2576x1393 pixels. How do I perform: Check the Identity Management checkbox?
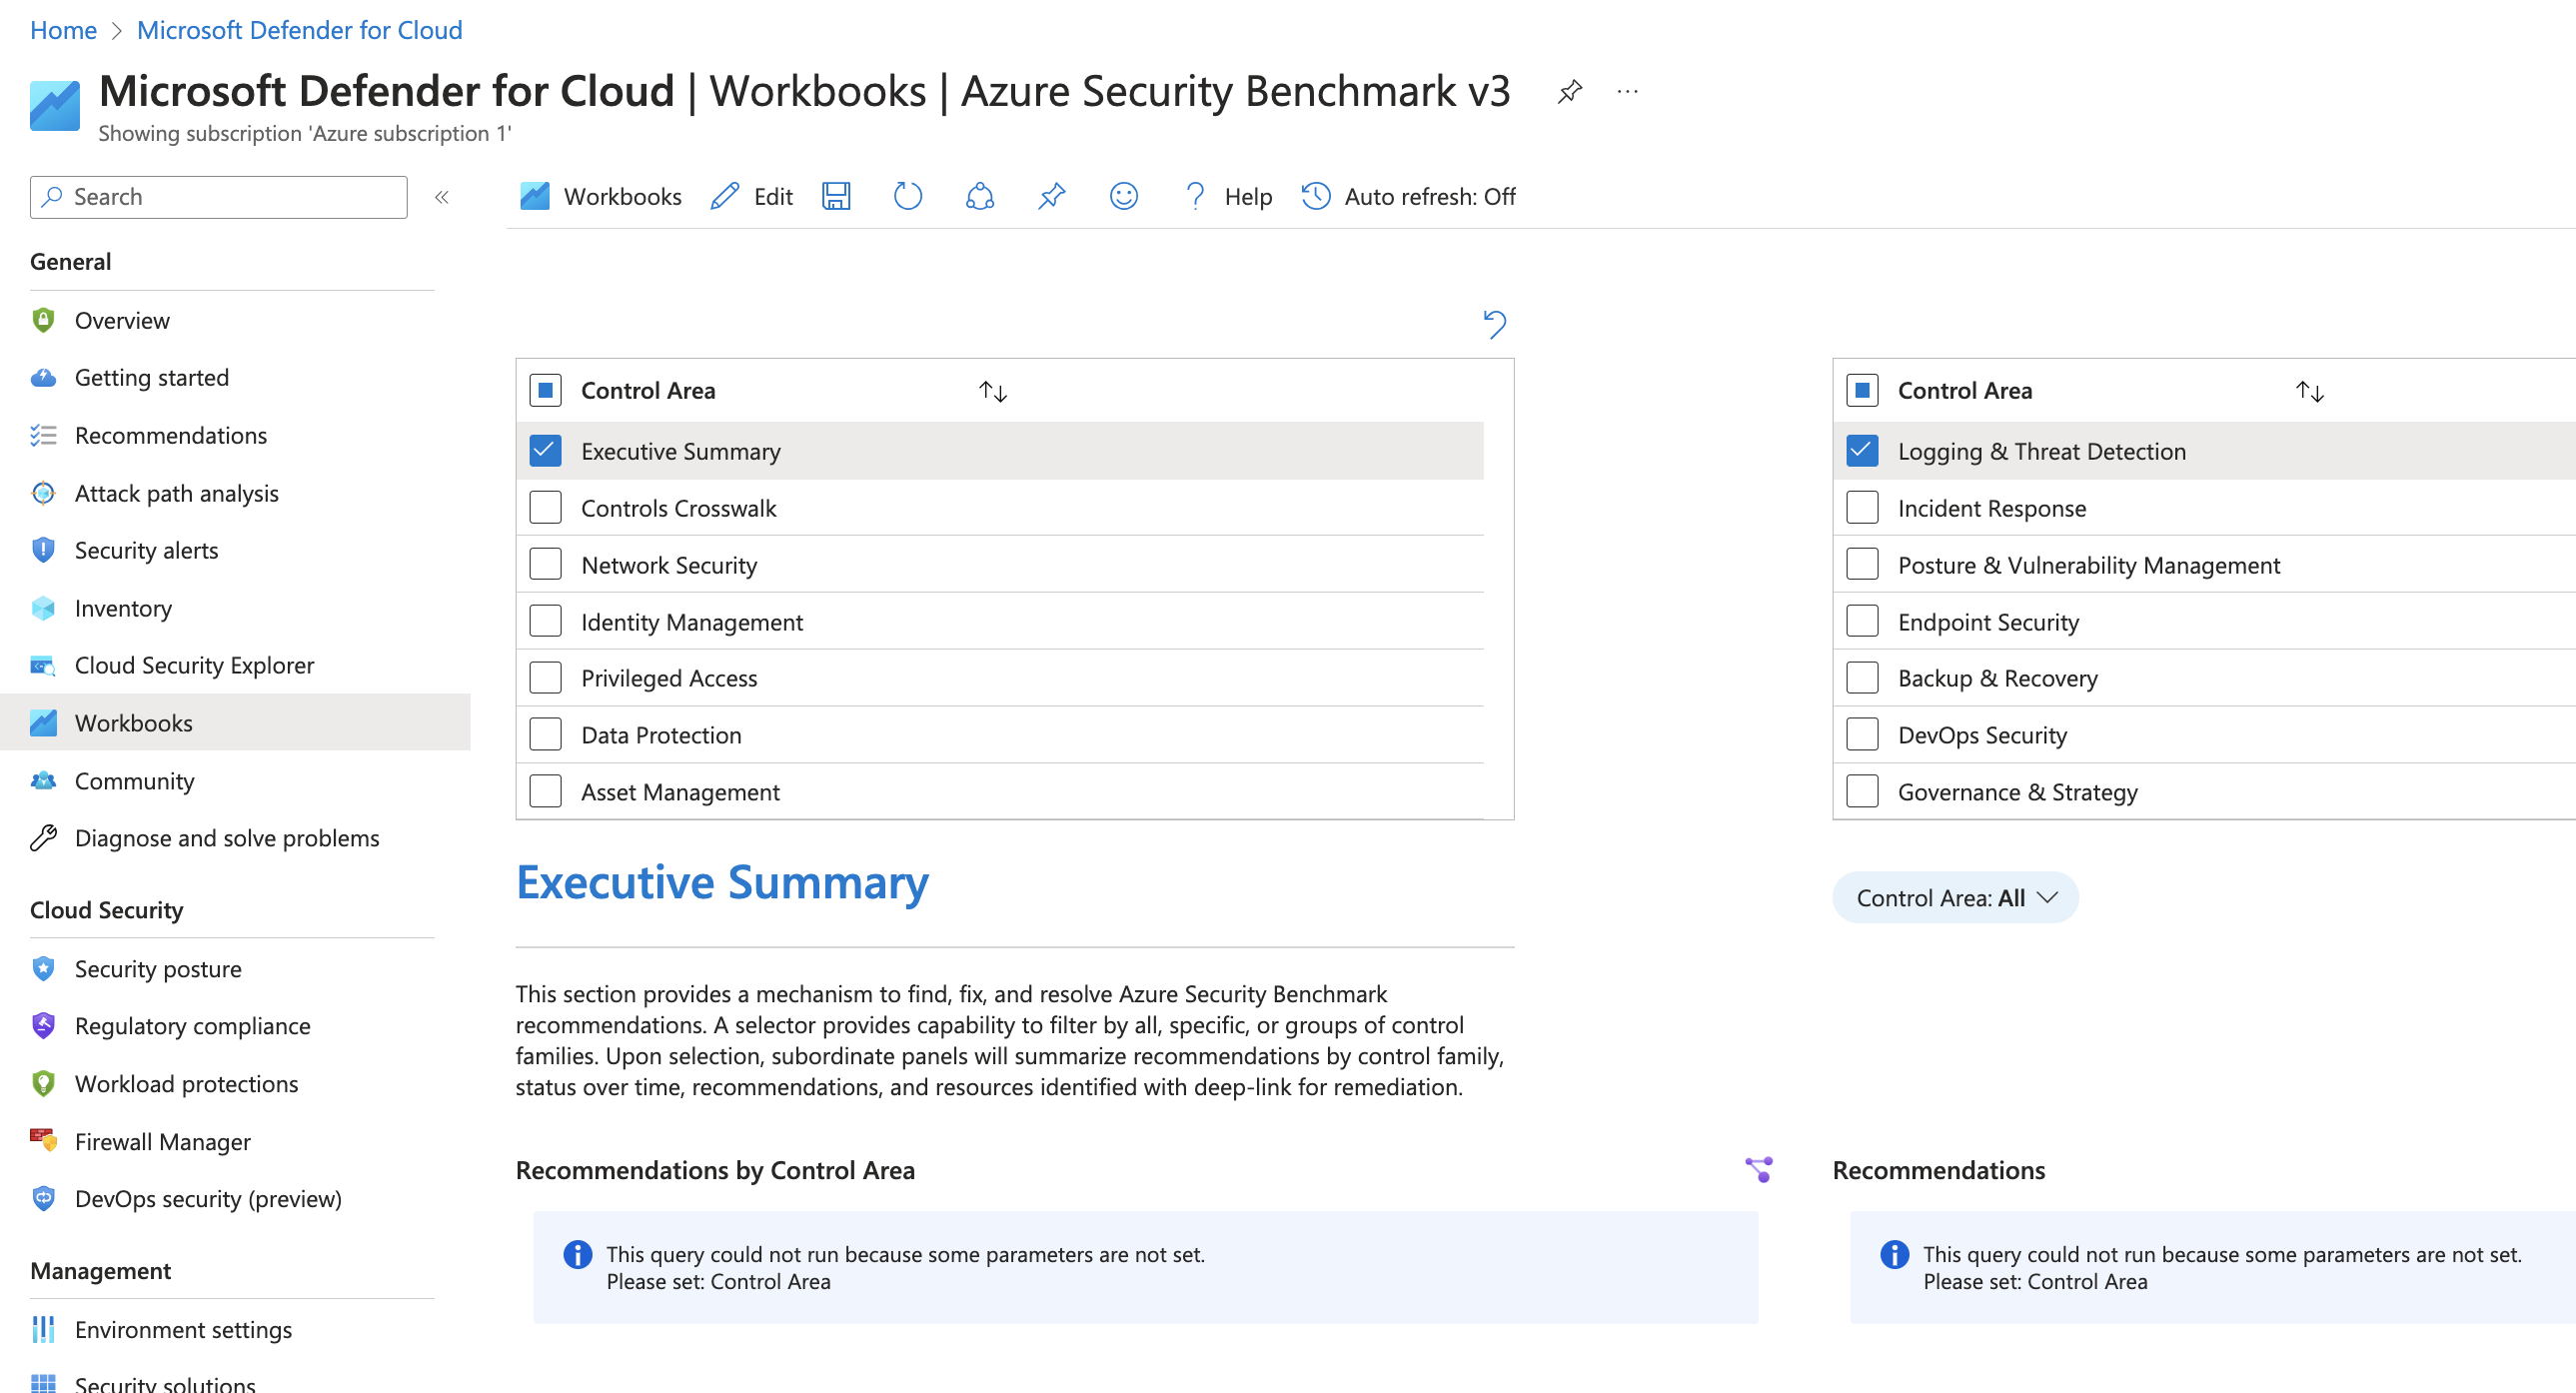[545, 621]
